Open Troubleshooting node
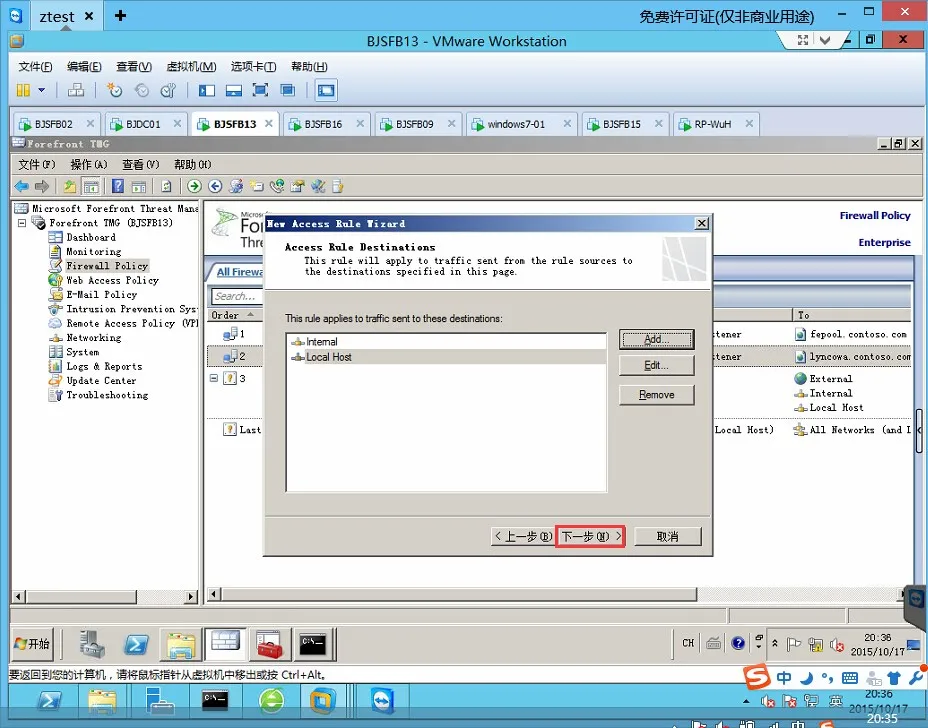The width and height of the screenshot is (928, 728). point(107,395)
